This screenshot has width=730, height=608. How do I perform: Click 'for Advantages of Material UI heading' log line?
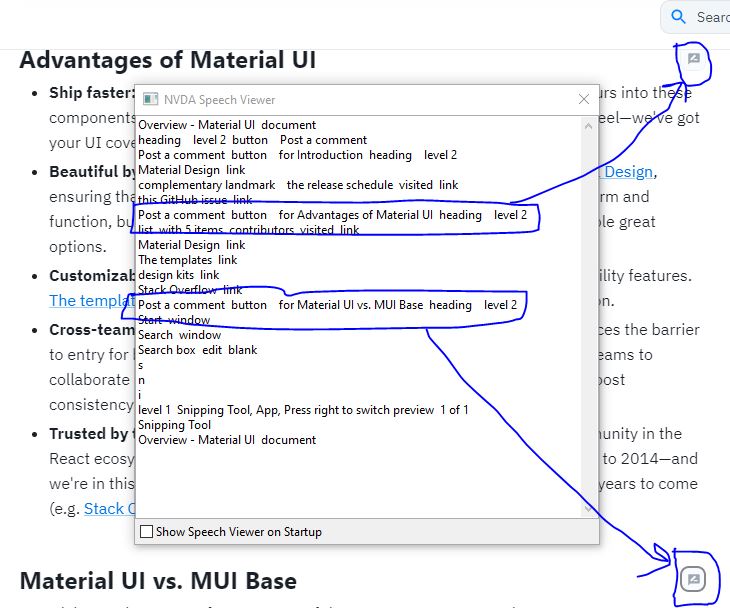[332, 215]
